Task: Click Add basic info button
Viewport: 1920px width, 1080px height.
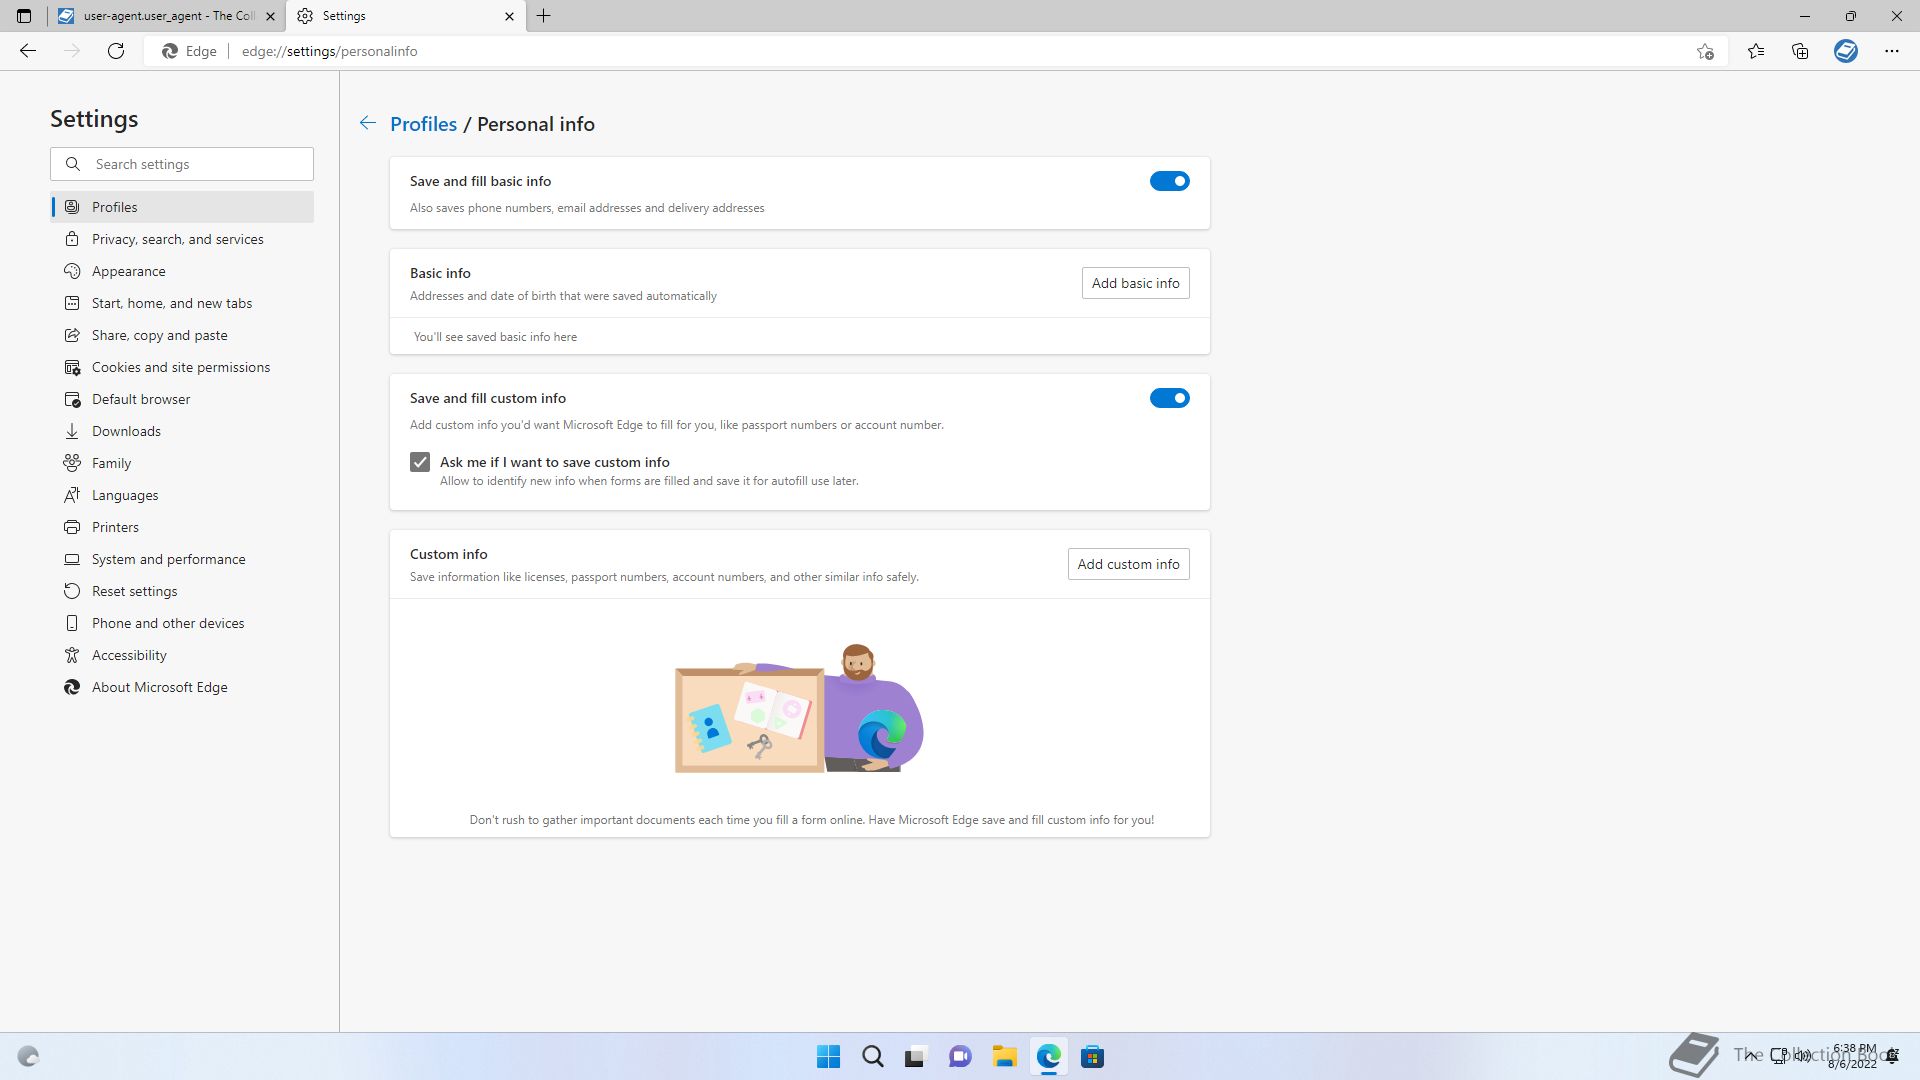Action: coord(1135,283)
